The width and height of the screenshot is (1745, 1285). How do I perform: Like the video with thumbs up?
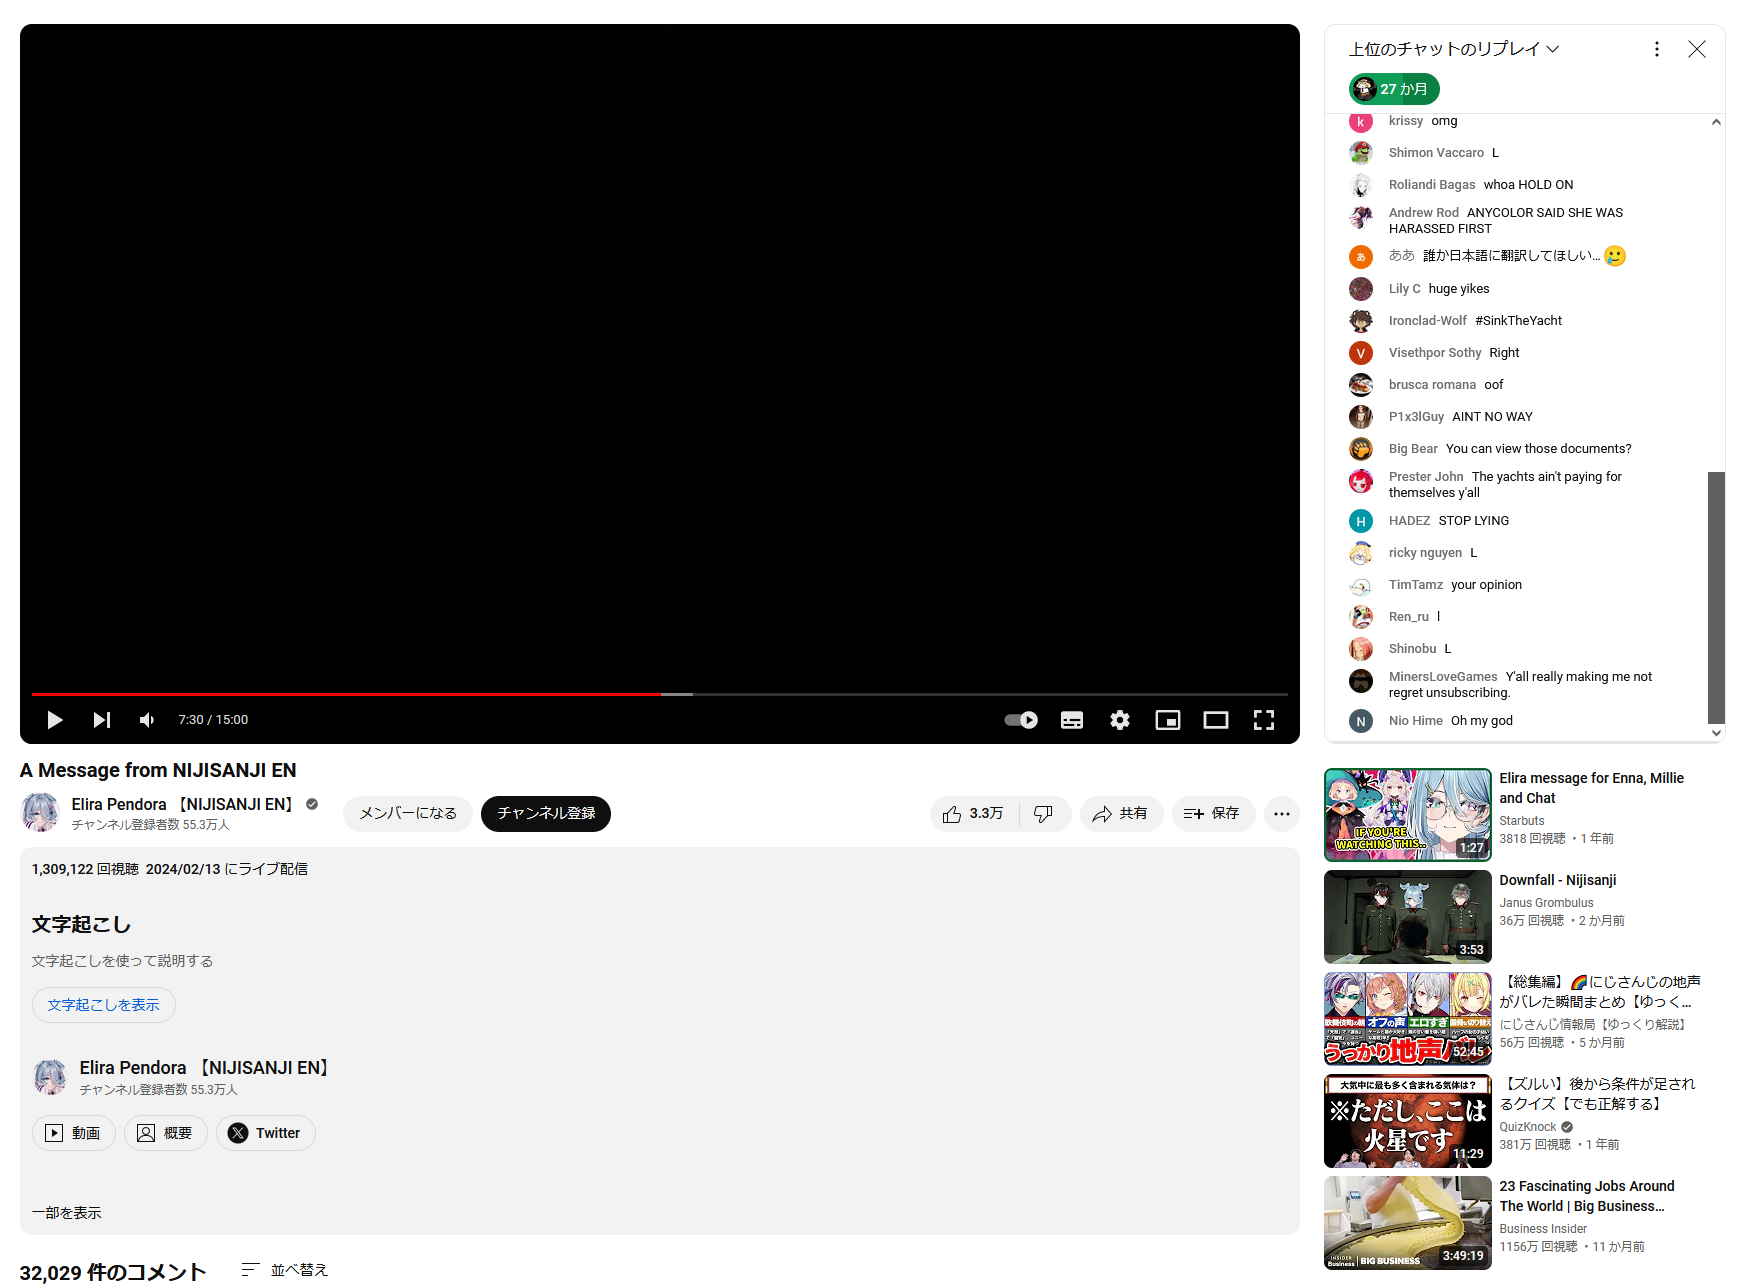tap(973, 814)
